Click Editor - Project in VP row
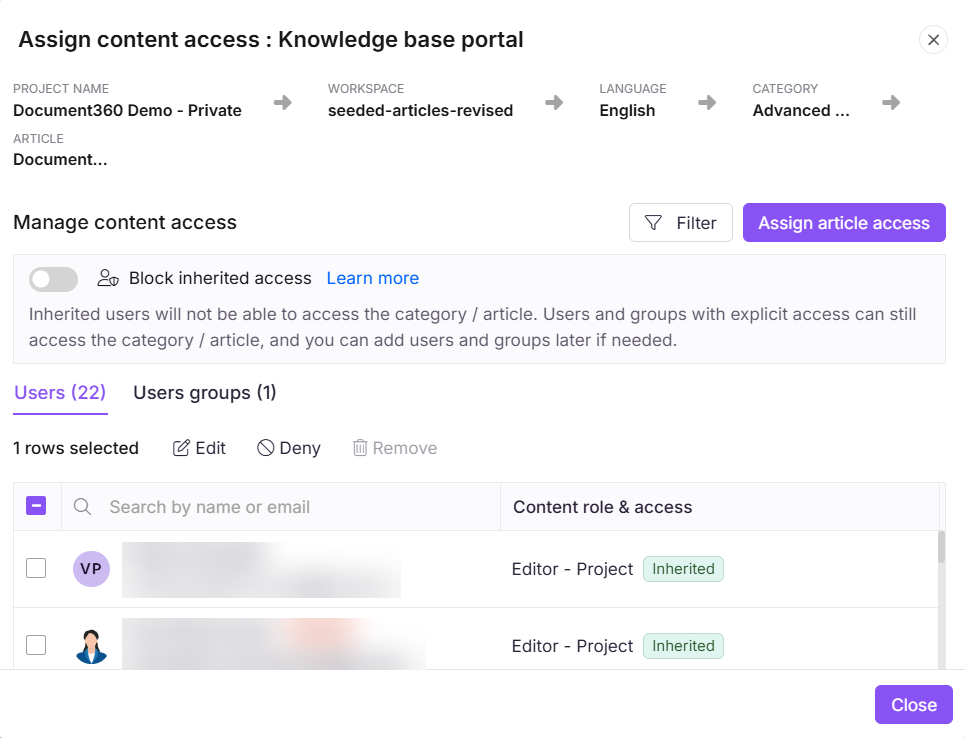The height and width of the screenshot is (738, 965). [572, 569]
